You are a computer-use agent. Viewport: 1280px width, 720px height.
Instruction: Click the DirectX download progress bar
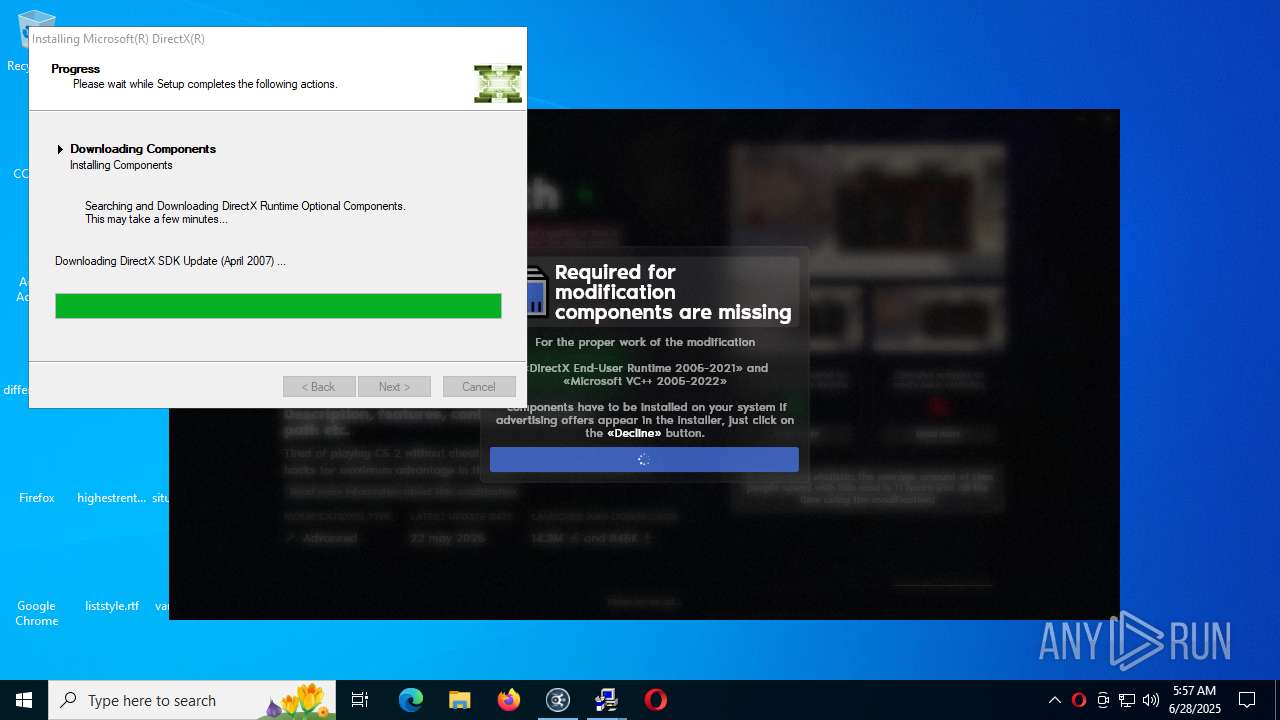tap(278, 306)
